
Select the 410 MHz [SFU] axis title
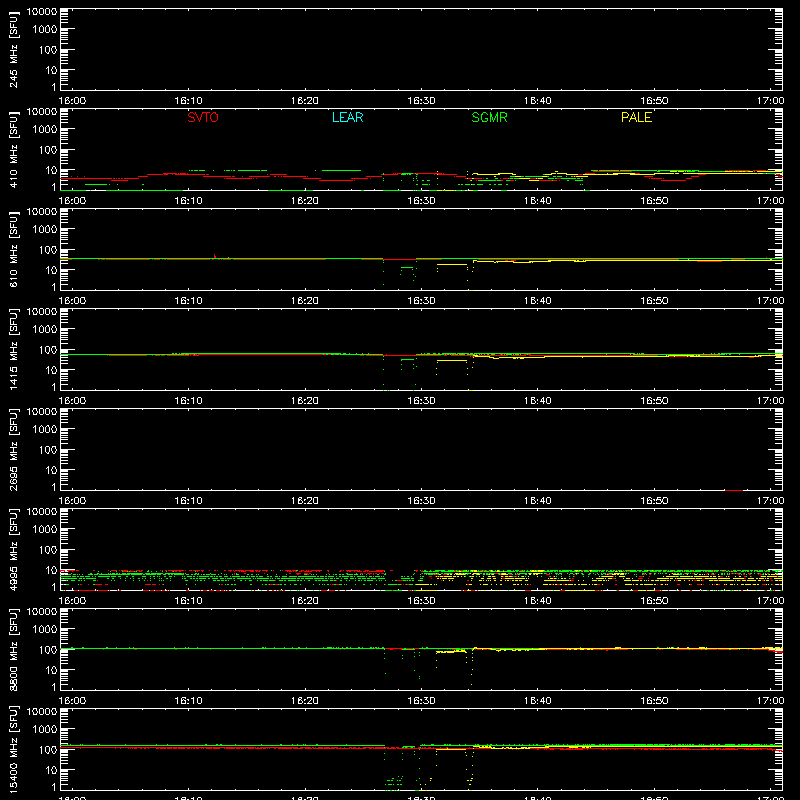[x=13, y=150]
